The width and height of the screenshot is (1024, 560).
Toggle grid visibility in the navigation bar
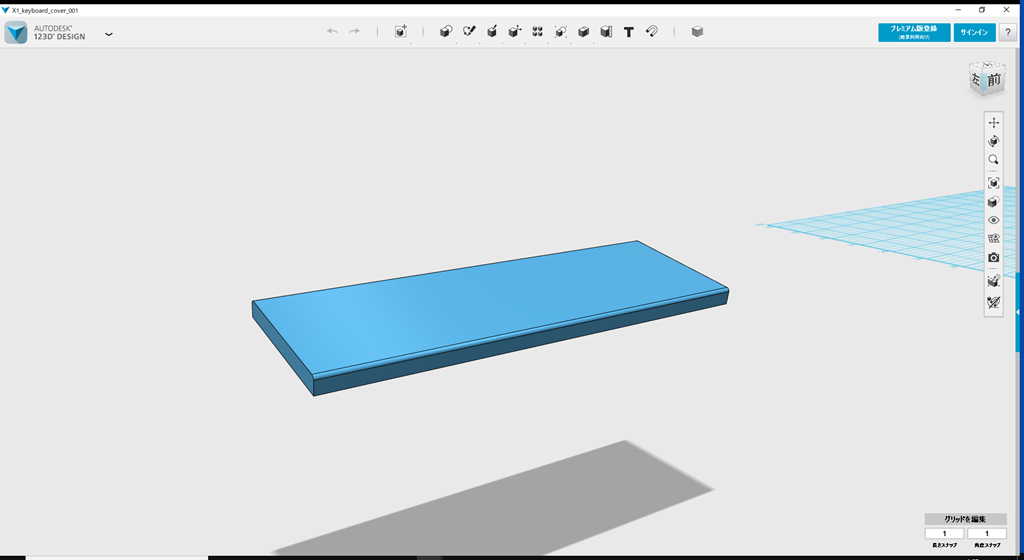[x=993, y=239]
